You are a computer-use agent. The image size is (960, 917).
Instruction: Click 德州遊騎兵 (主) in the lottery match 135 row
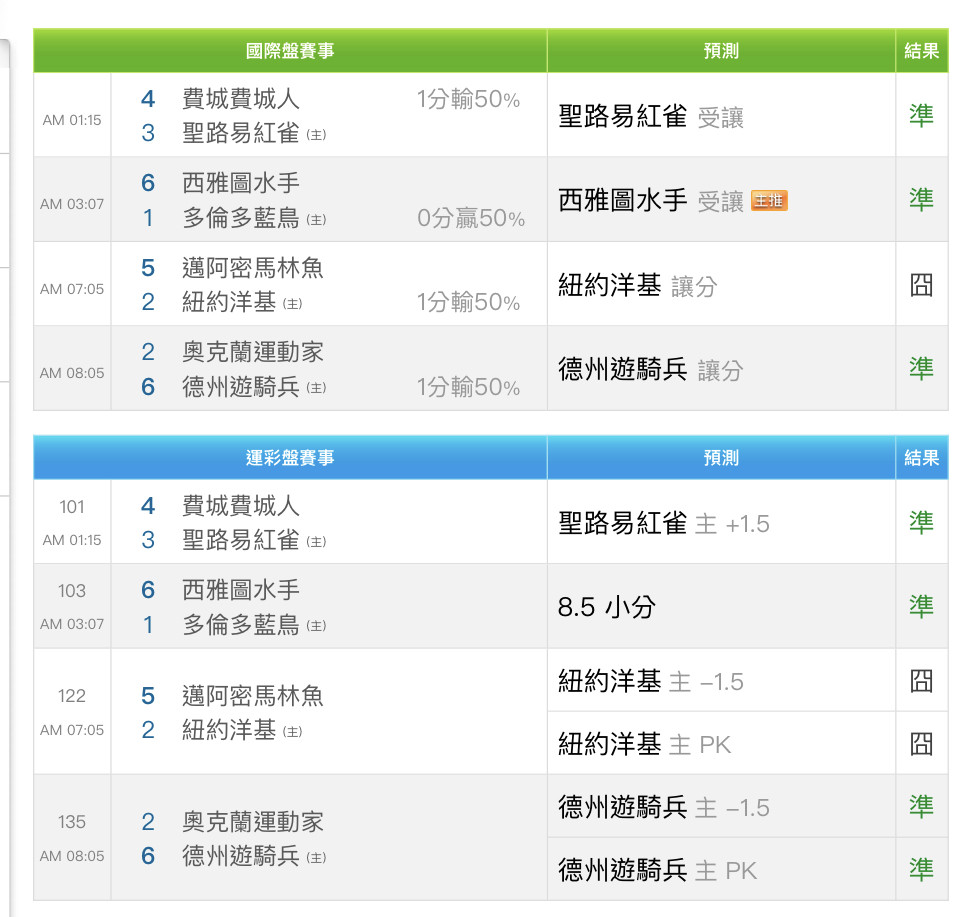254,856
